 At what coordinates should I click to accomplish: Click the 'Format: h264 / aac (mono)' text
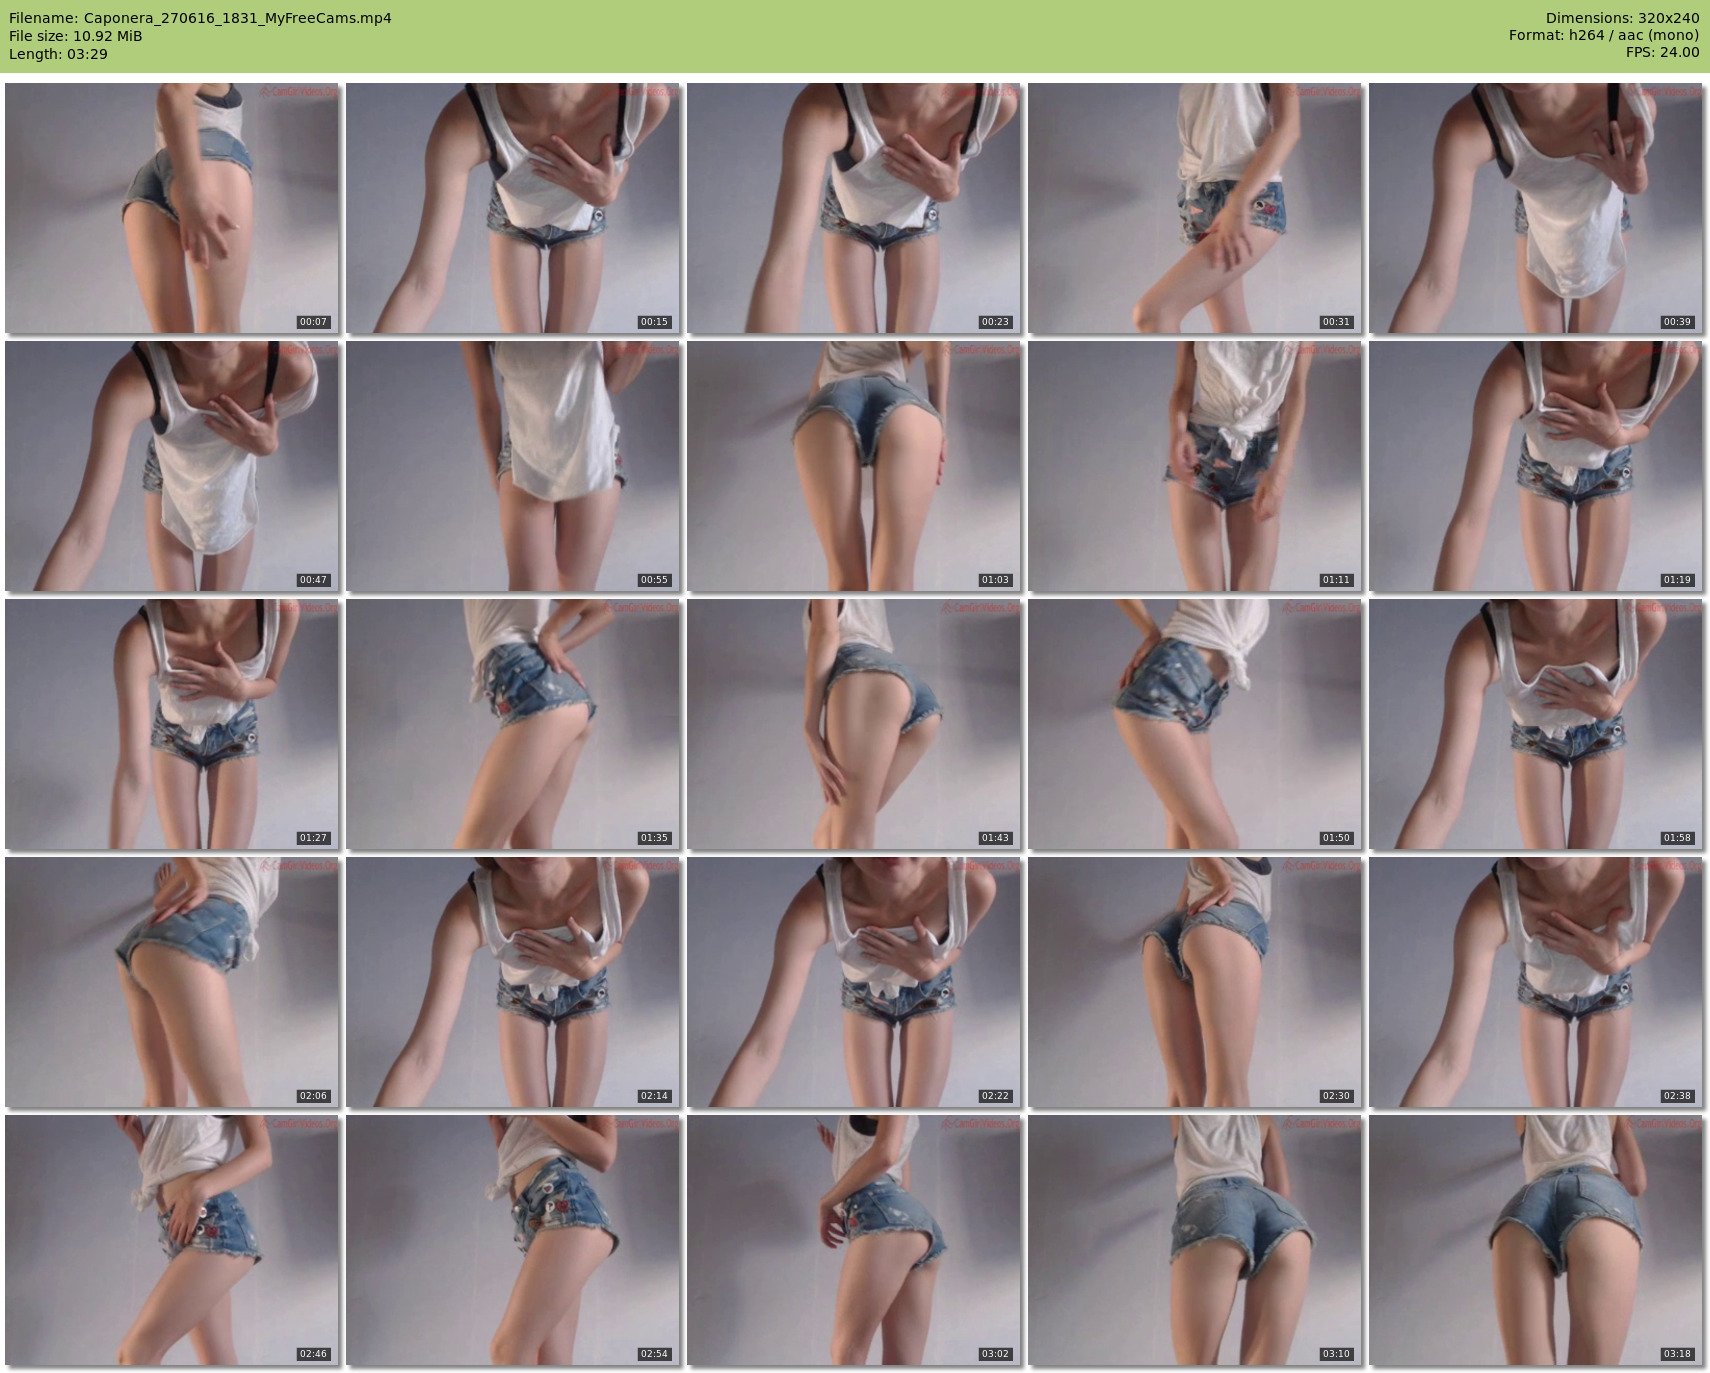click(1603, 35)
